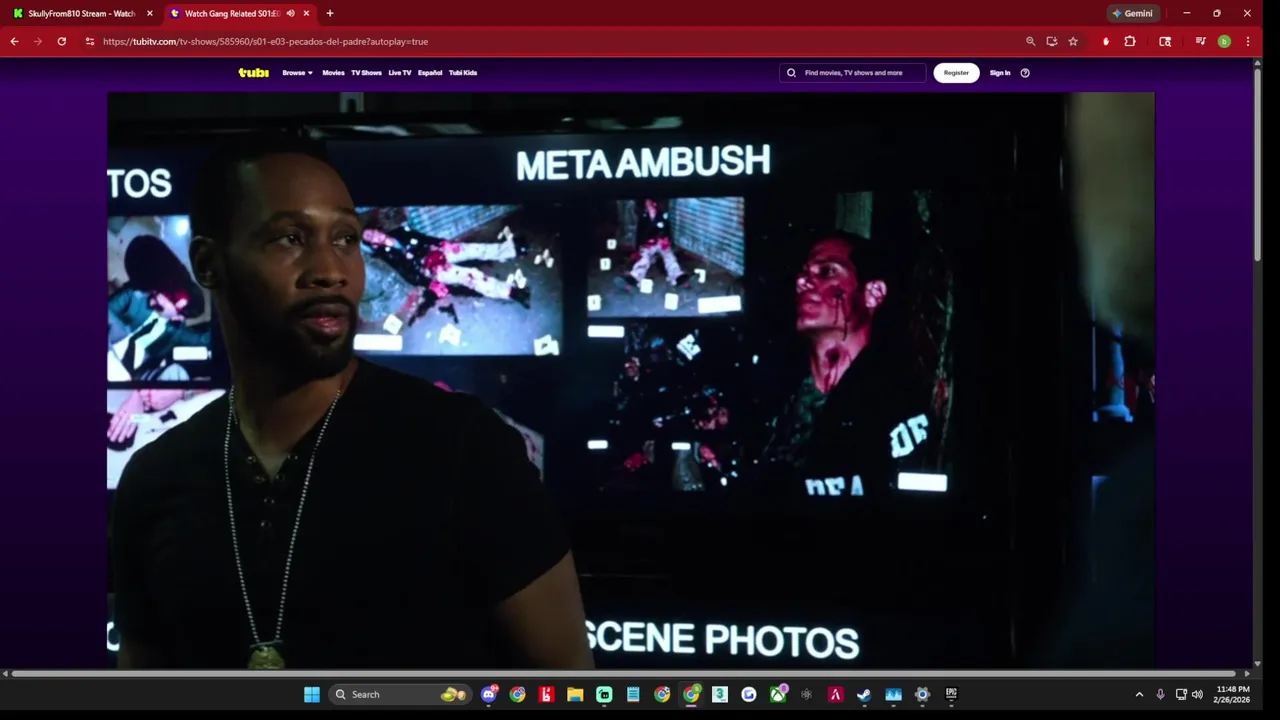Image resolution: width=1280 pixels, height=720 pixels.
Task: Open the Extensions puzzle icon
Action: [x=1130, y=41]
